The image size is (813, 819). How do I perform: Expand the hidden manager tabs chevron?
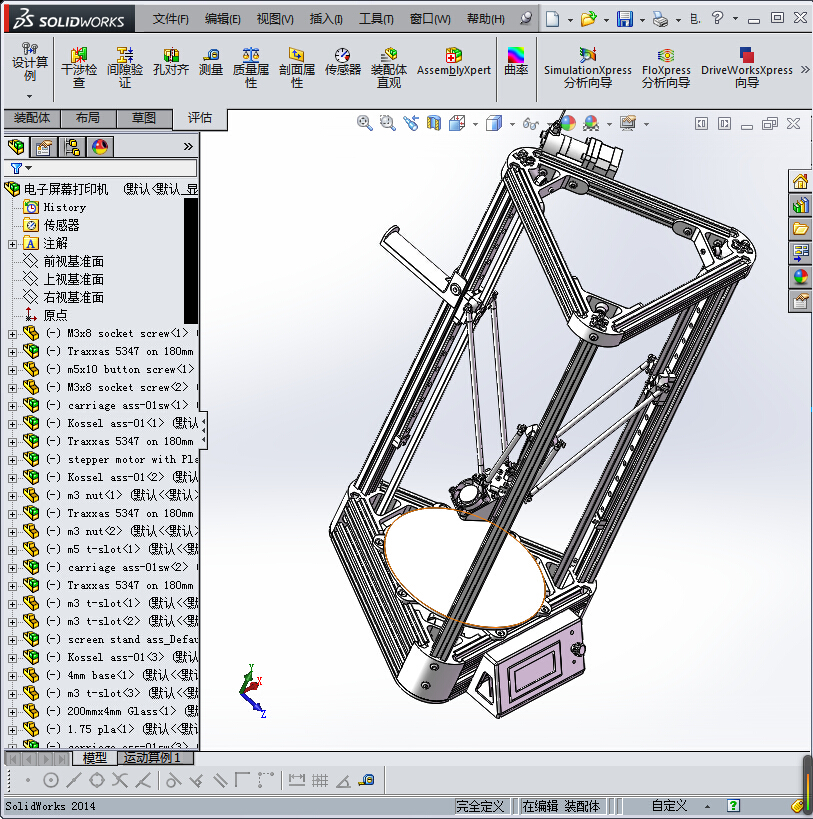pyautogui.click(x=188, y=147)
